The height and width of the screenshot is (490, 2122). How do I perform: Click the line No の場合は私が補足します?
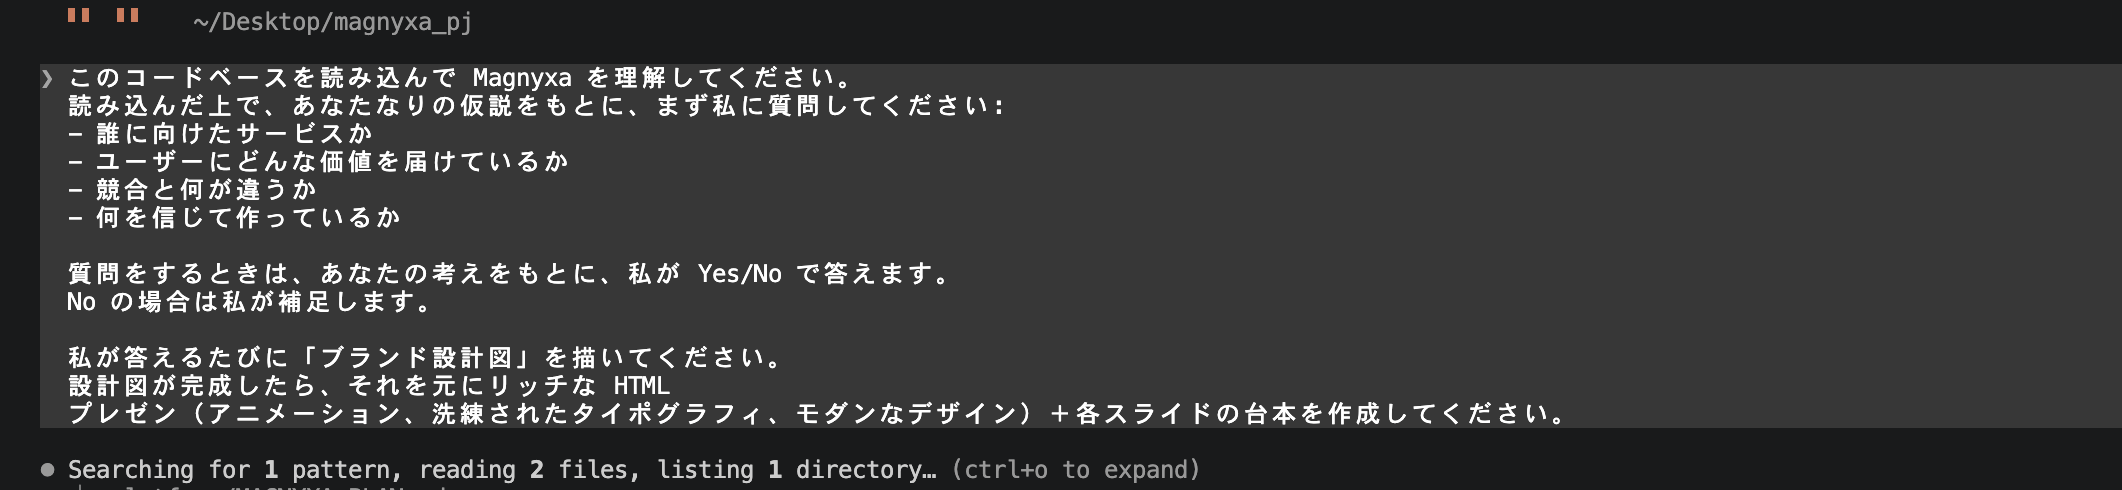pos(248,302)
